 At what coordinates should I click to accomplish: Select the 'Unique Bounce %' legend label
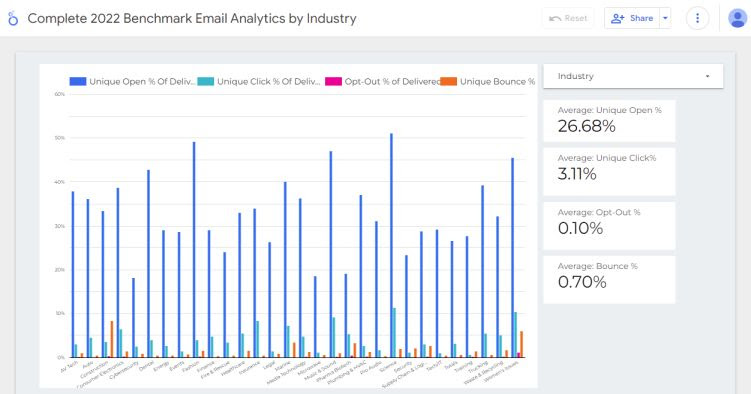point(498,81)
